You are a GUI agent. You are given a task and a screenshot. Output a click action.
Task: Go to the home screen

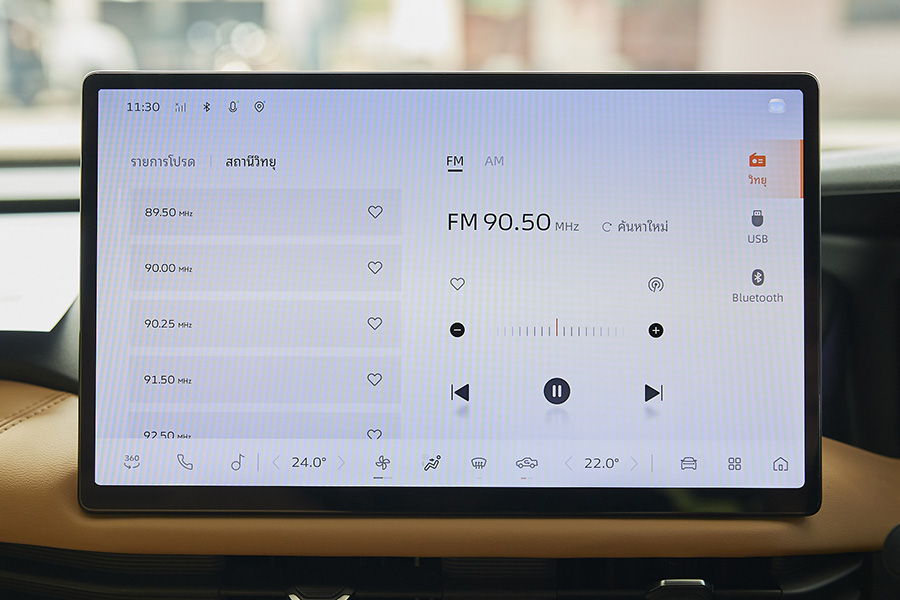click(x=780, y=463)
